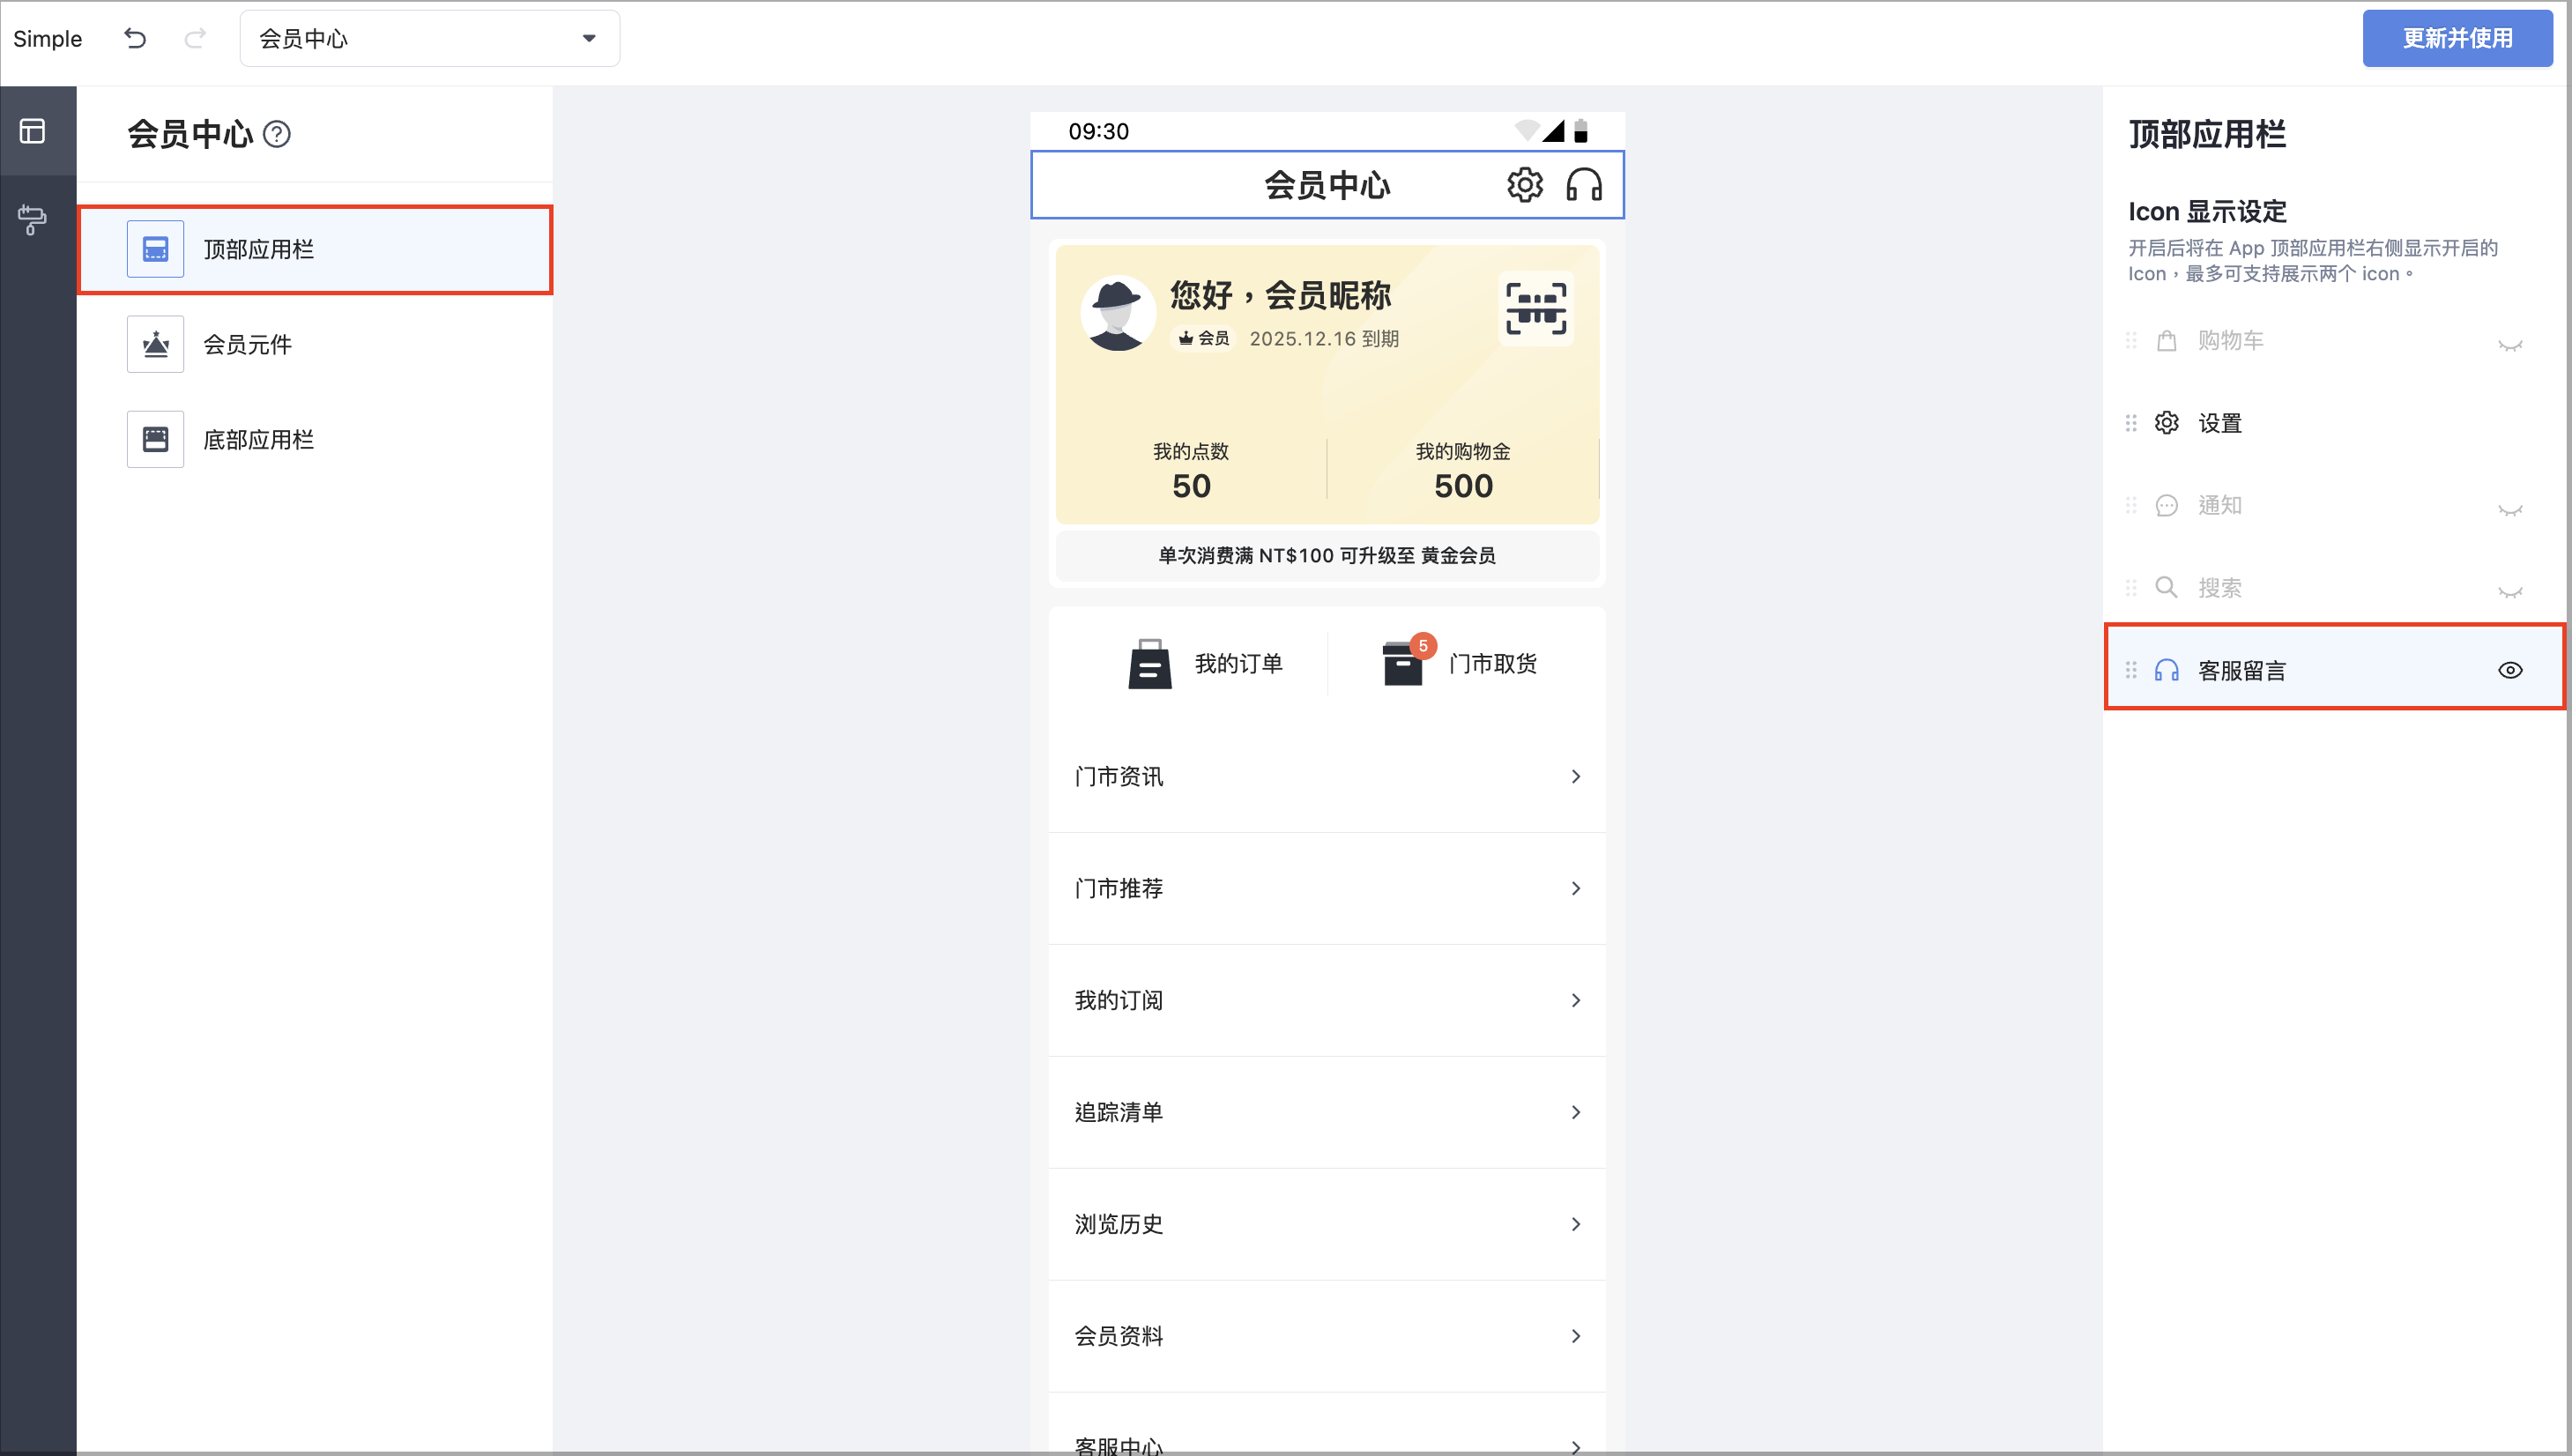This screenshot has width=2572, height=1456.
Task: Click the 通知 label in Icon settings
Action: pyautogui.click(x=2220, y=506)
